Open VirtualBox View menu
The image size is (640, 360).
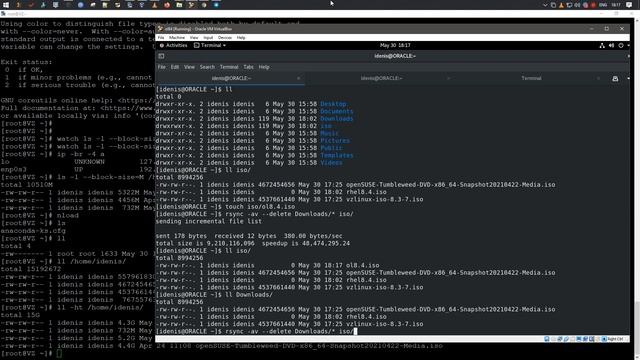coord(194,38)
